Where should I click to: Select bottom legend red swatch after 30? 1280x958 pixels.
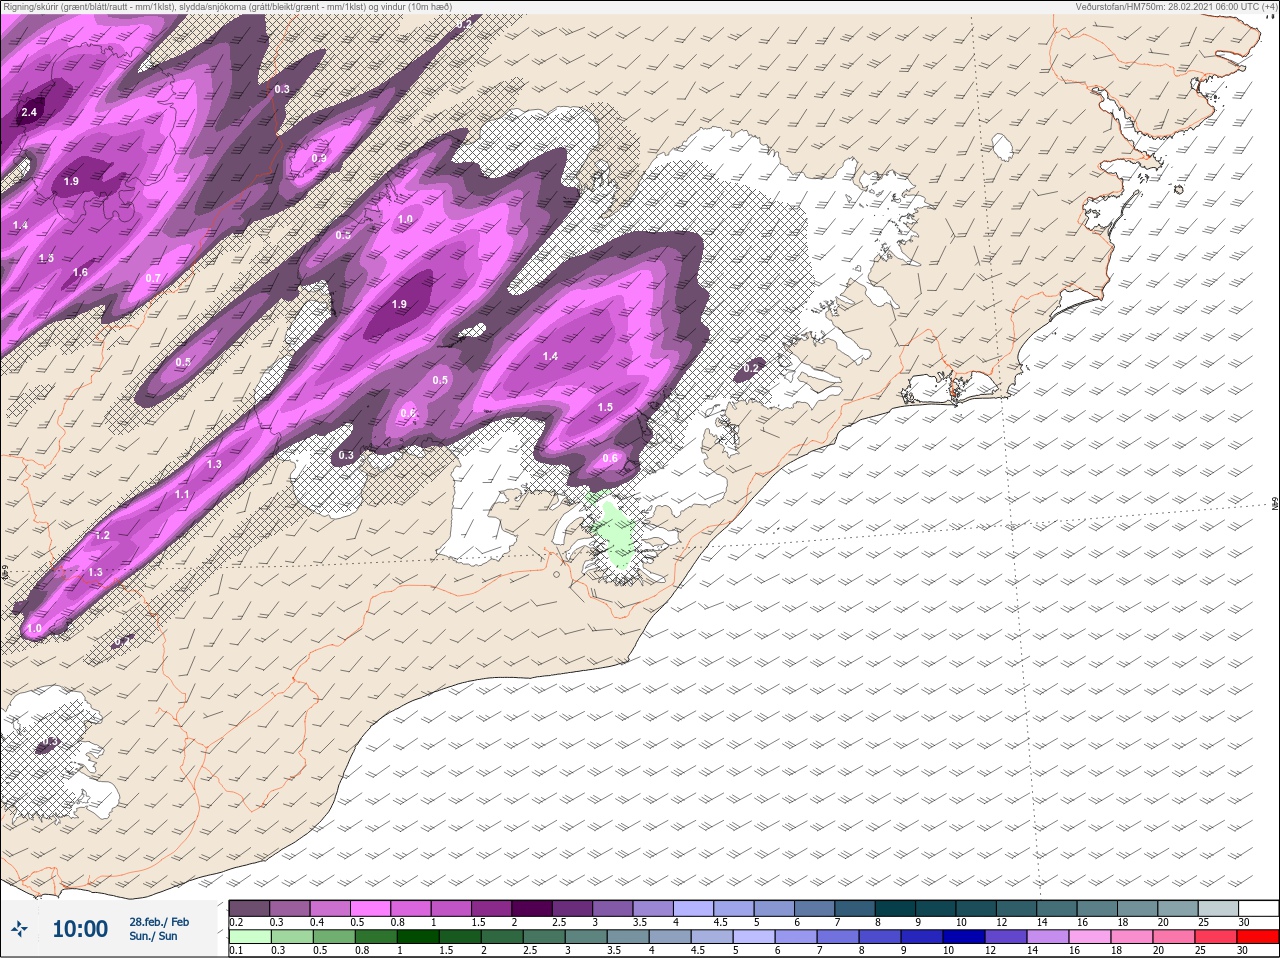1258,937
